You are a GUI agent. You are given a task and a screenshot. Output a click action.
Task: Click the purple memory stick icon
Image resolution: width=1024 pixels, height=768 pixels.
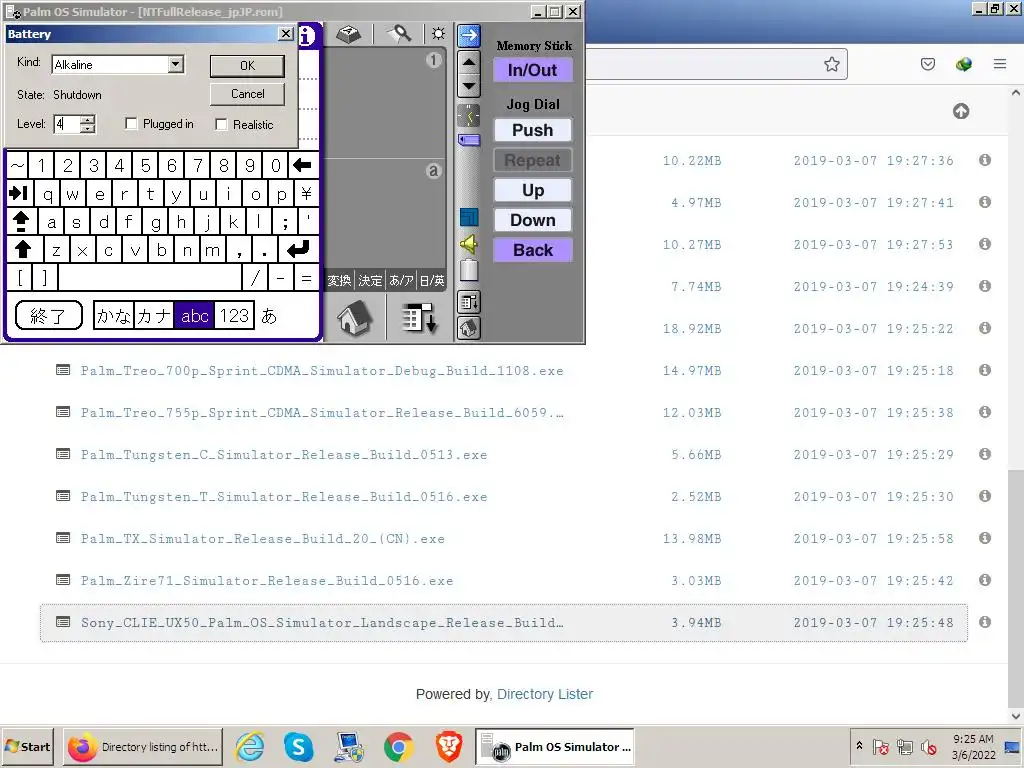[468, 140]
